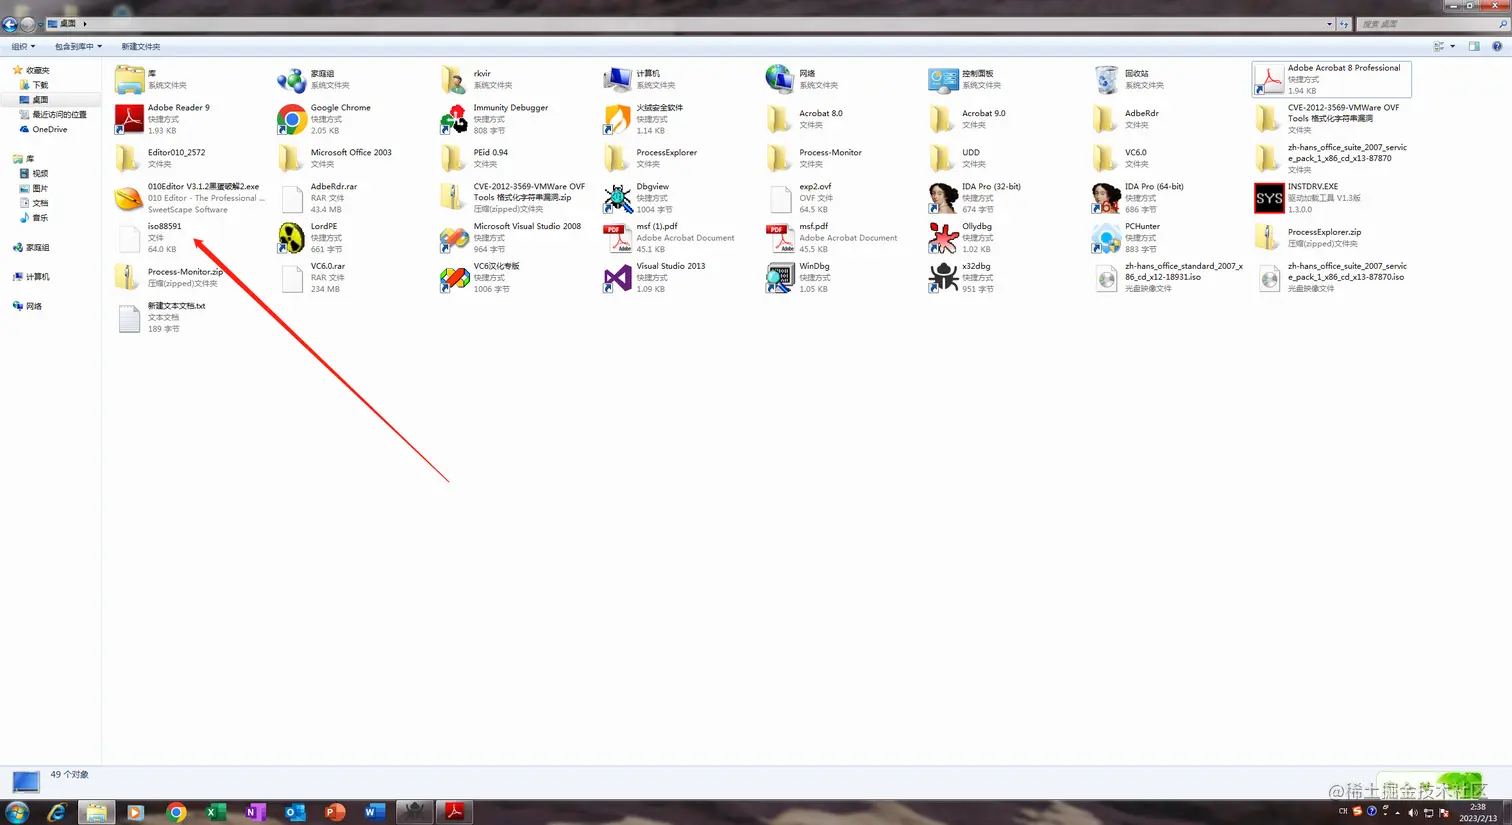Select the IDA Pro (32-bit) shortcut icon
Image resolution: width=1512 pixels, height=825 pixels.
[943, 198]
